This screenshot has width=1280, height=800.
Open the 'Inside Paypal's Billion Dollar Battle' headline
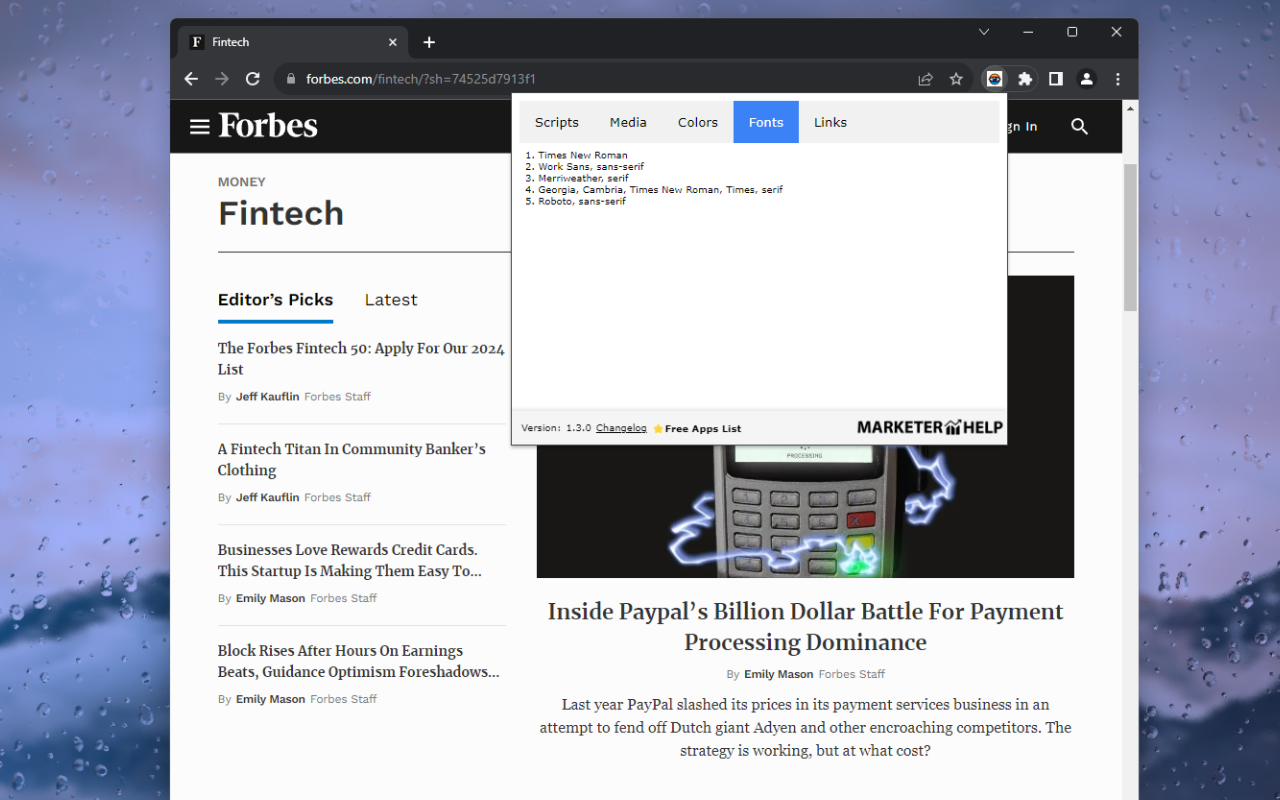click(805, 626)
